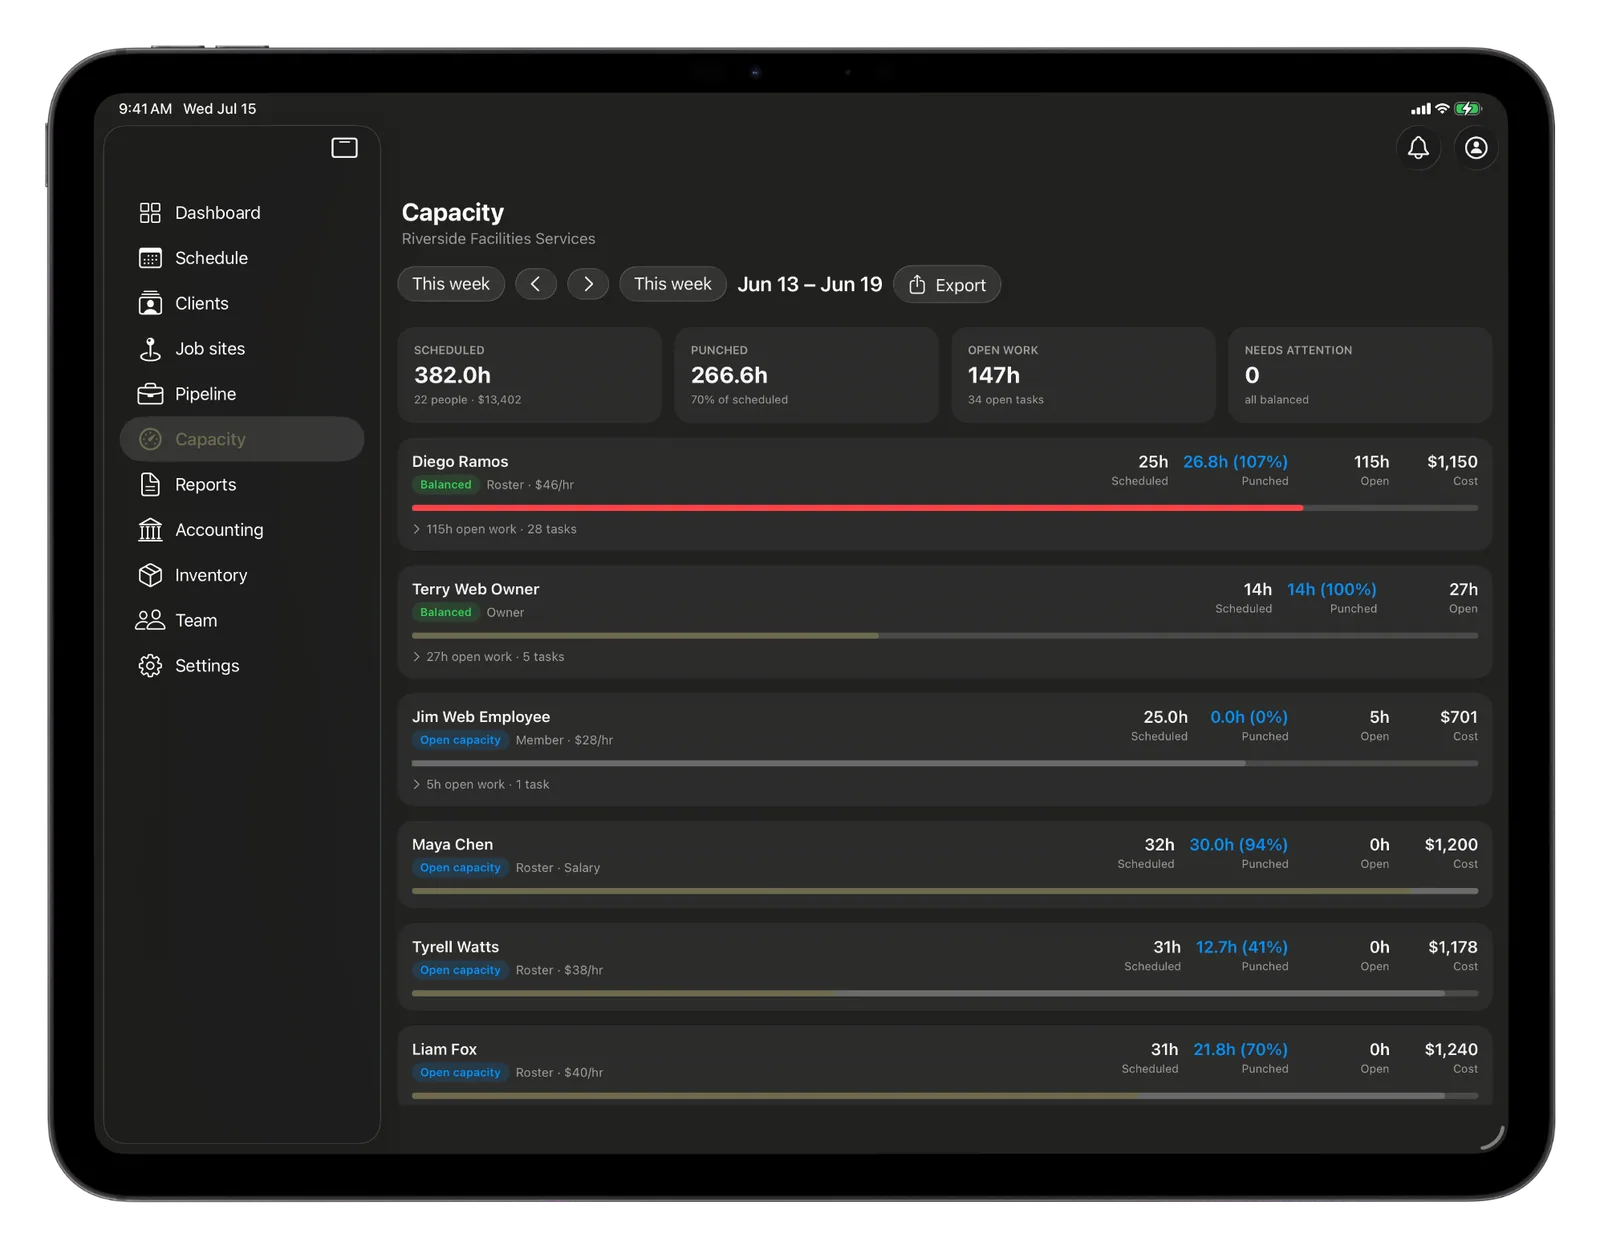Click the Inventory box icon

coord(150,575)
